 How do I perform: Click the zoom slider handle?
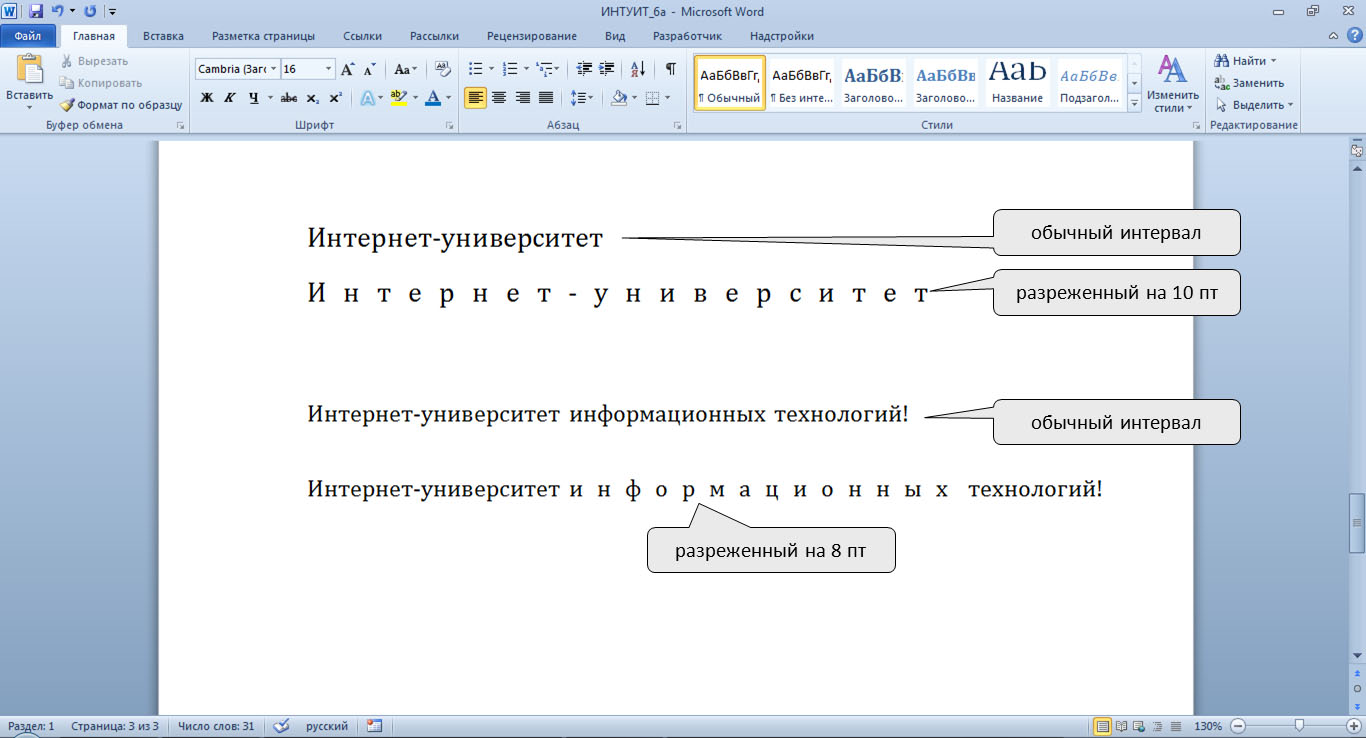coord(1298,726)
